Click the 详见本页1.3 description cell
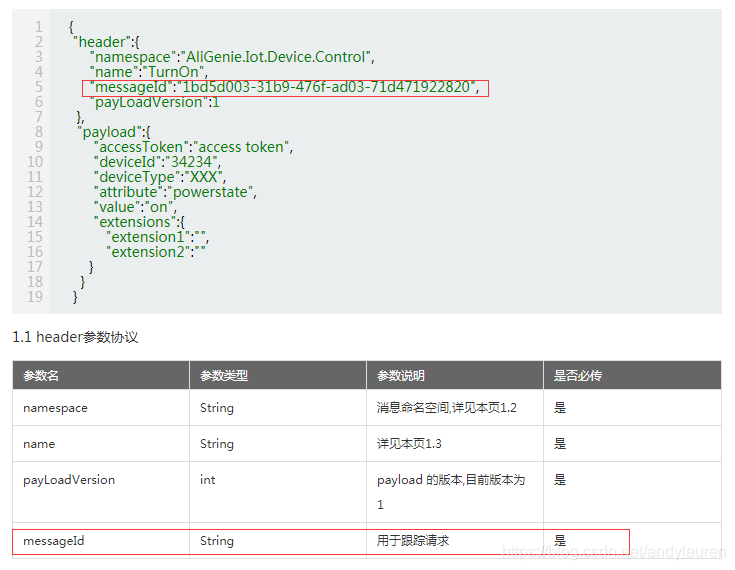Image resolution: width=735 pixels, height=570 pixels. click(x=455, y=444)
